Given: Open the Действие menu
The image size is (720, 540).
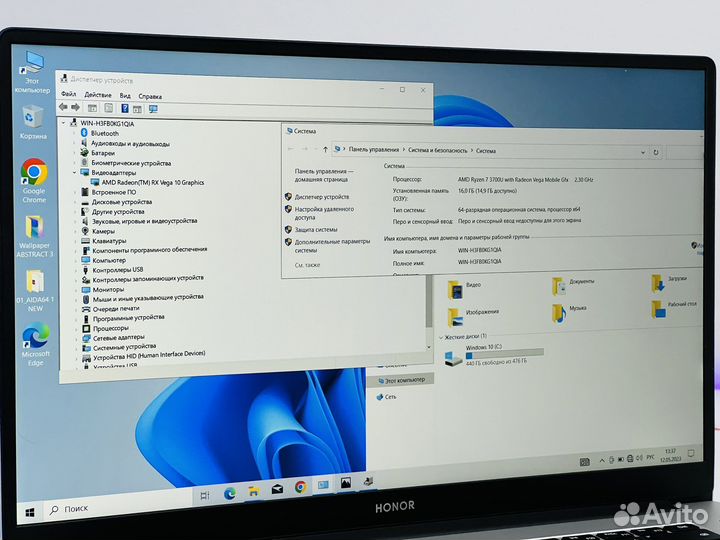Looking at the screenshot, I should click(98, 95).
